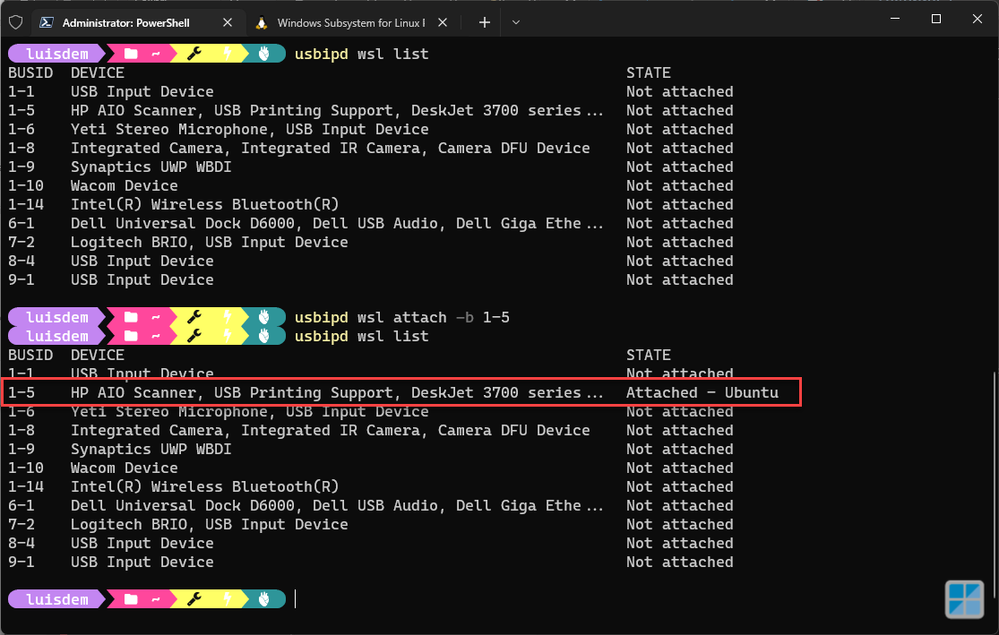Viewport: 999px width, 635px height.
Task: Click the lightning icon in the last empty prompt
Action: point(227,599)
